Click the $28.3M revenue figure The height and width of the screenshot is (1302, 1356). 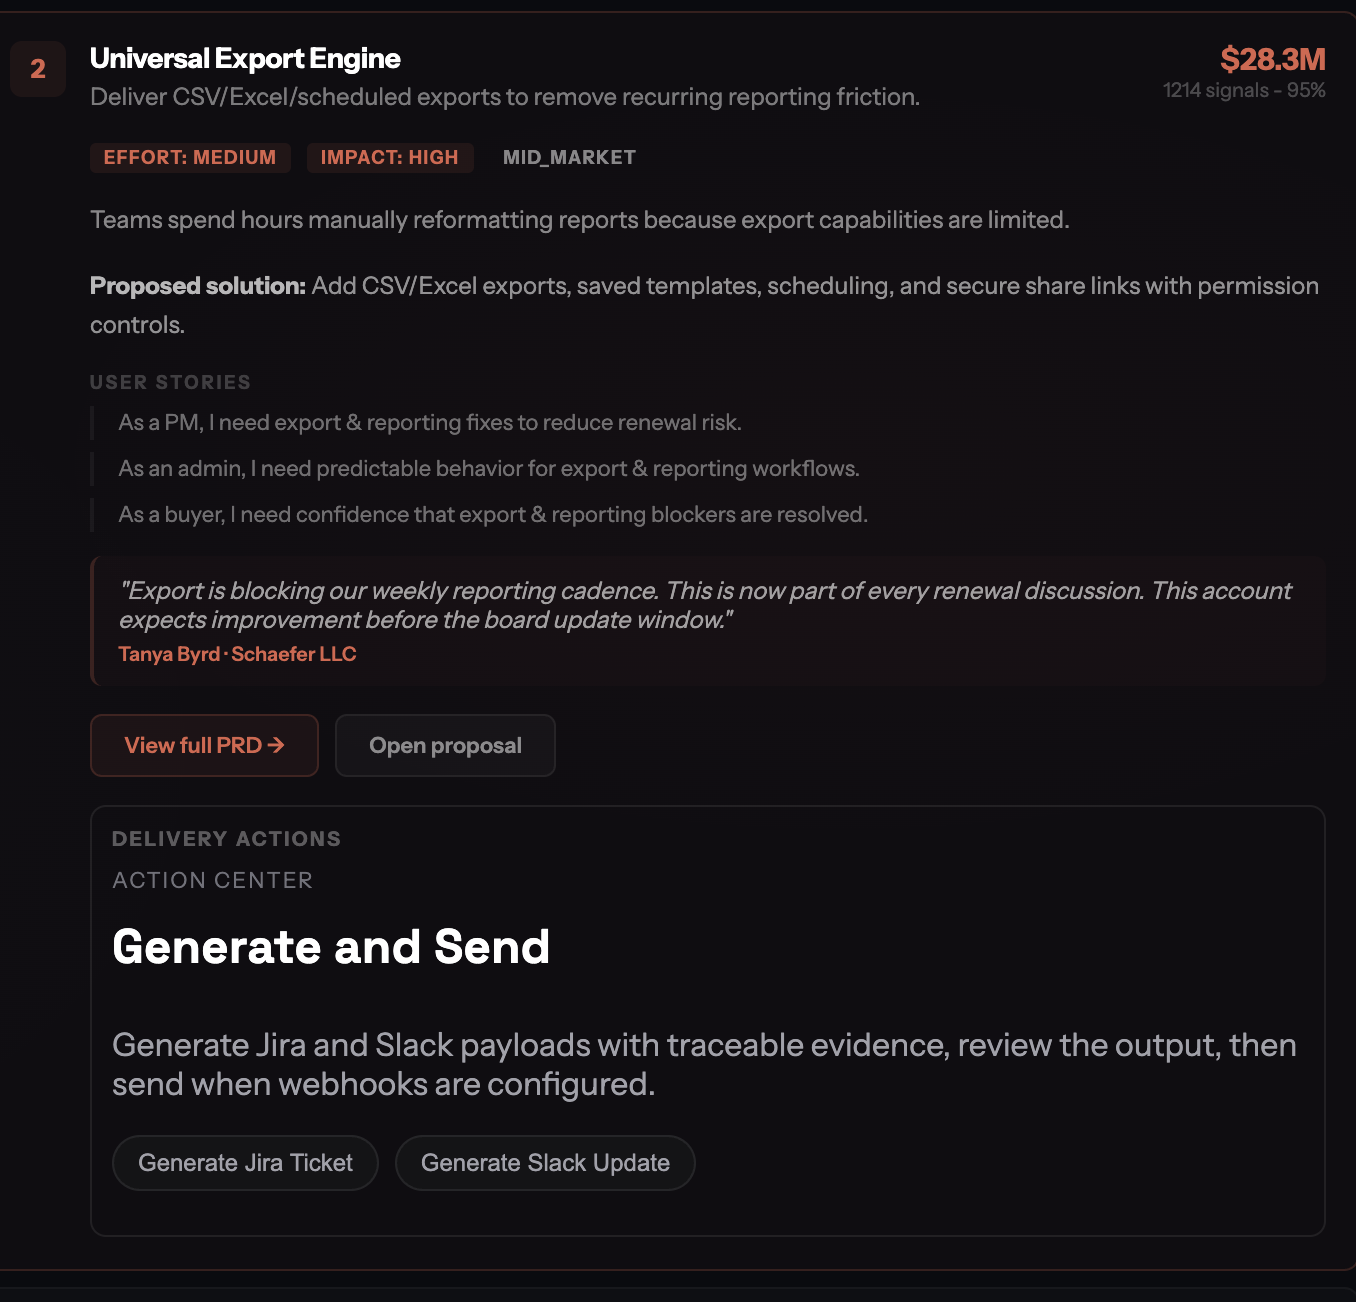[1273, 60]
